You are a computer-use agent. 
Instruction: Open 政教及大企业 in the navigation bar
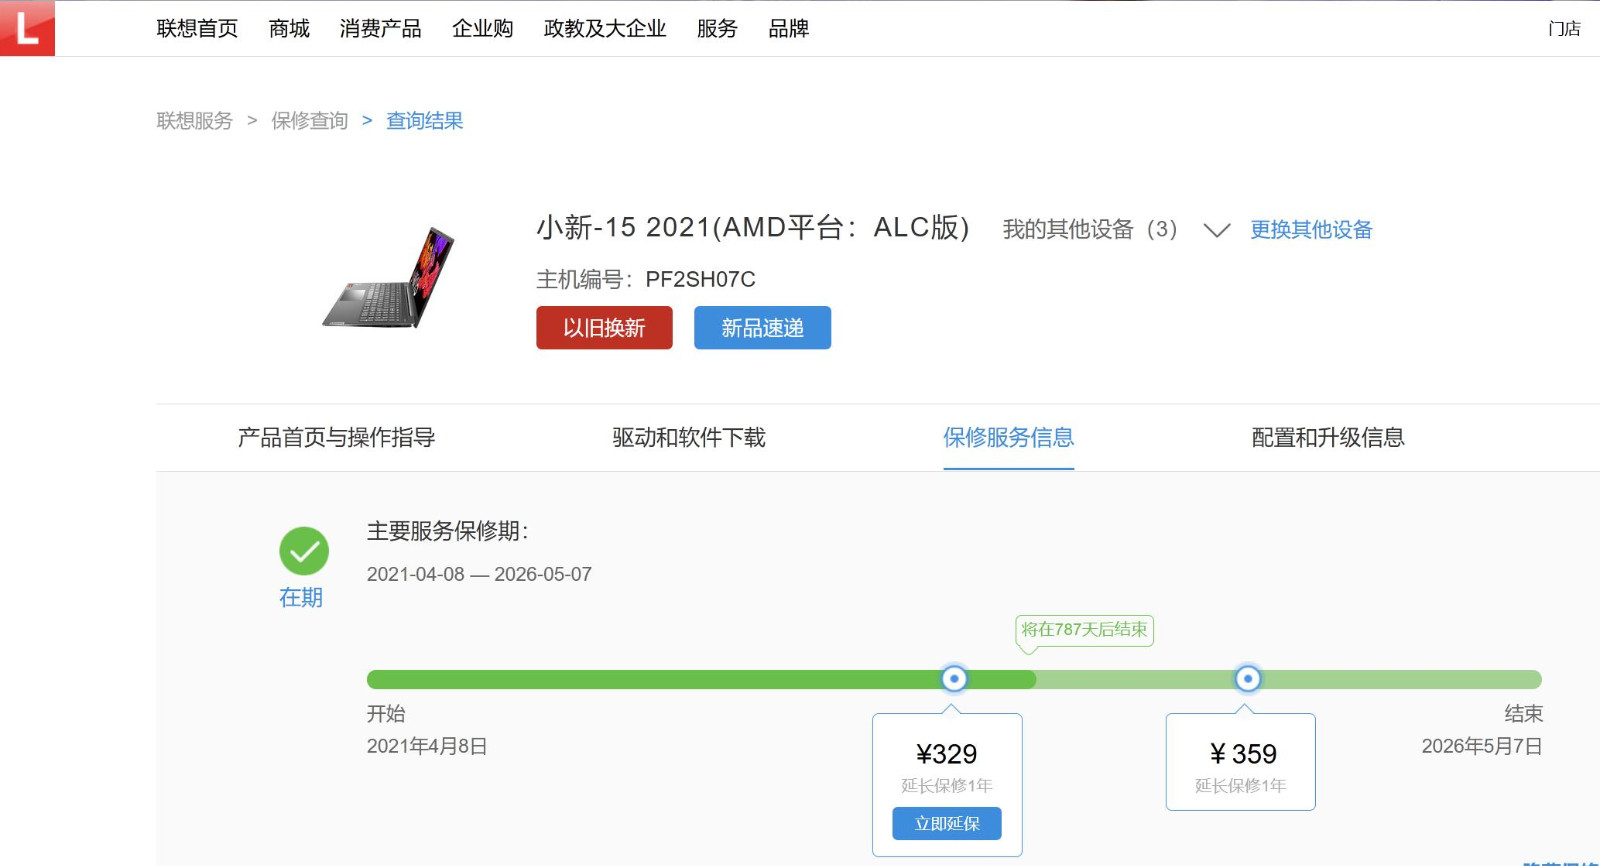605,29
